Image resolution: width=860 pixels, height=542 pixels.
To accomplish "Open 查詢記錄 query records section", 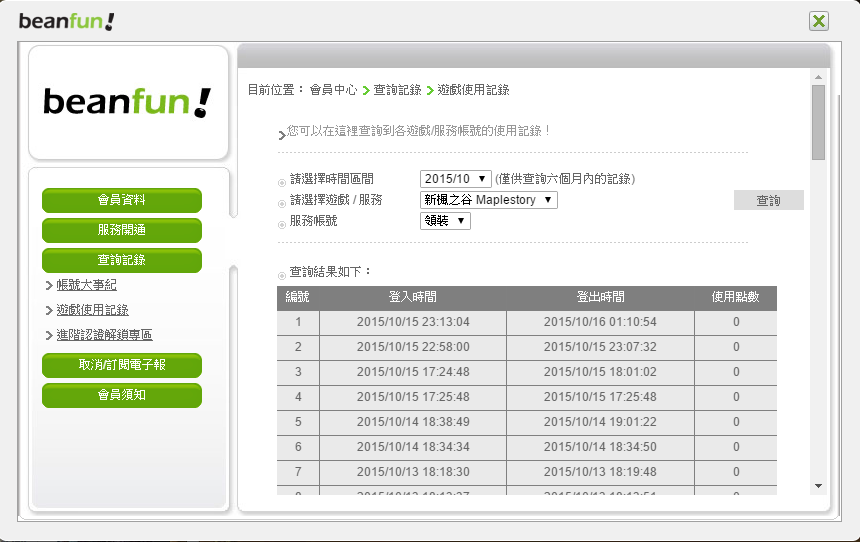I will tap(122, 260).
